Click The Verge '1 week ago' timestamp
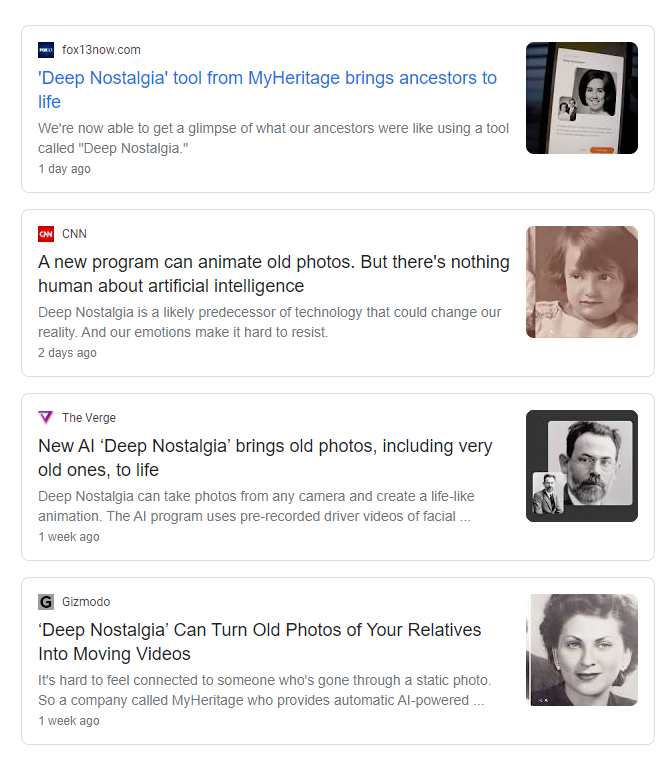The image size is (670, 760). [x=69, y=537]
